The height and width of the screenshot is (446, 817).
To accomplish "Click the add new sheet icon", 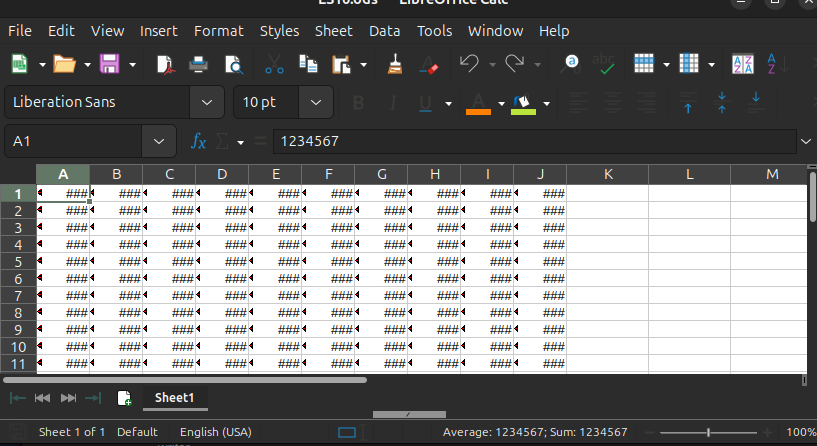I will pyautogui.click(x=124, y=398).
